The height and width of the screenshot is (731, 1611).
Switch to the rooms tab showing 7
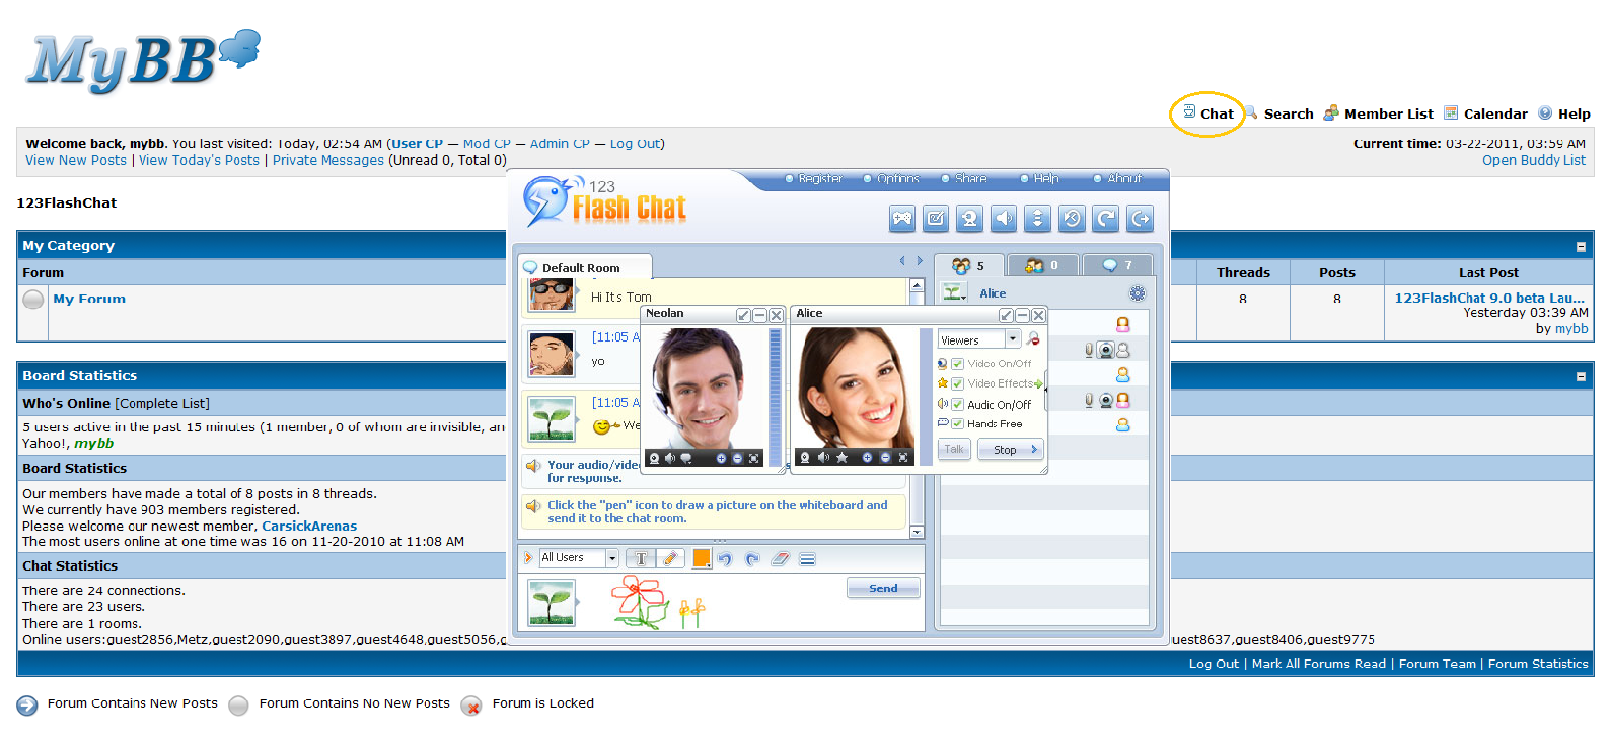pyautogui.click(x=1118, y=265)
